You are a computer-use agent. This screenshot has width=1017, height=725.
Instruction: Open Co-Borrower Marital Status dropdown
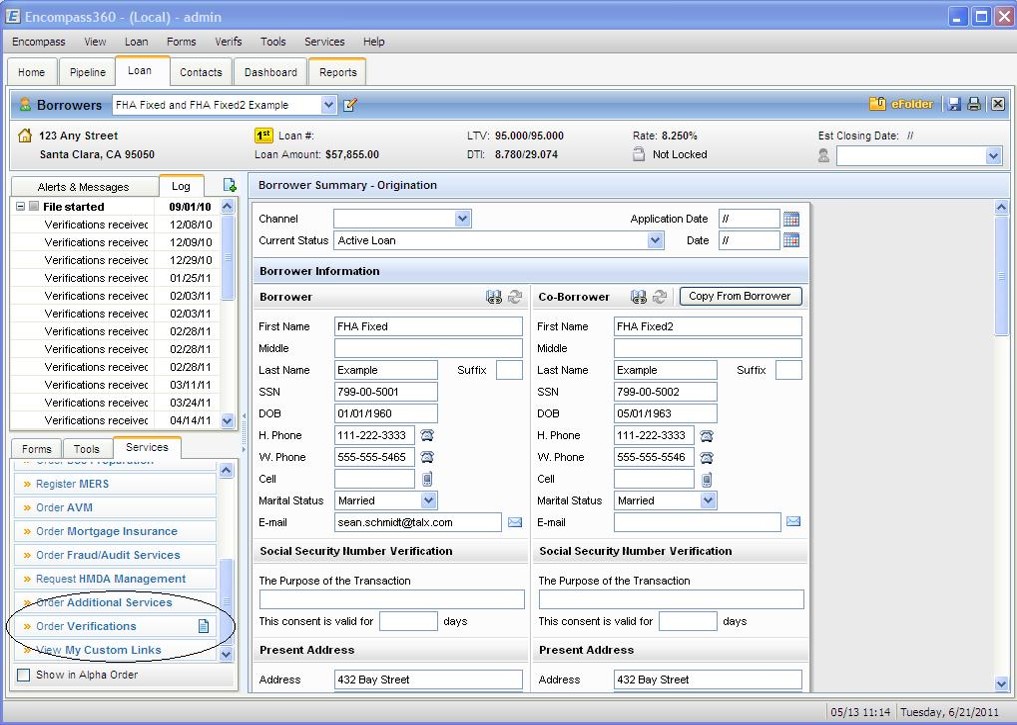click(x=708, y=500)
